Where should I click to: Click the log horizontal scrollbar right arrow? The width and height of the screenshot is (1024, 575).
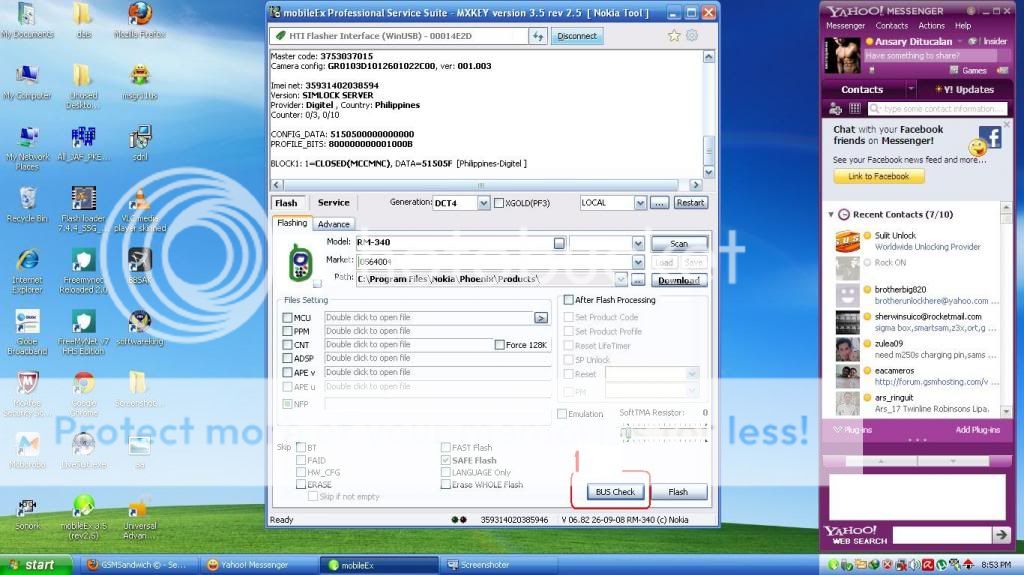(x=696, y=185)
